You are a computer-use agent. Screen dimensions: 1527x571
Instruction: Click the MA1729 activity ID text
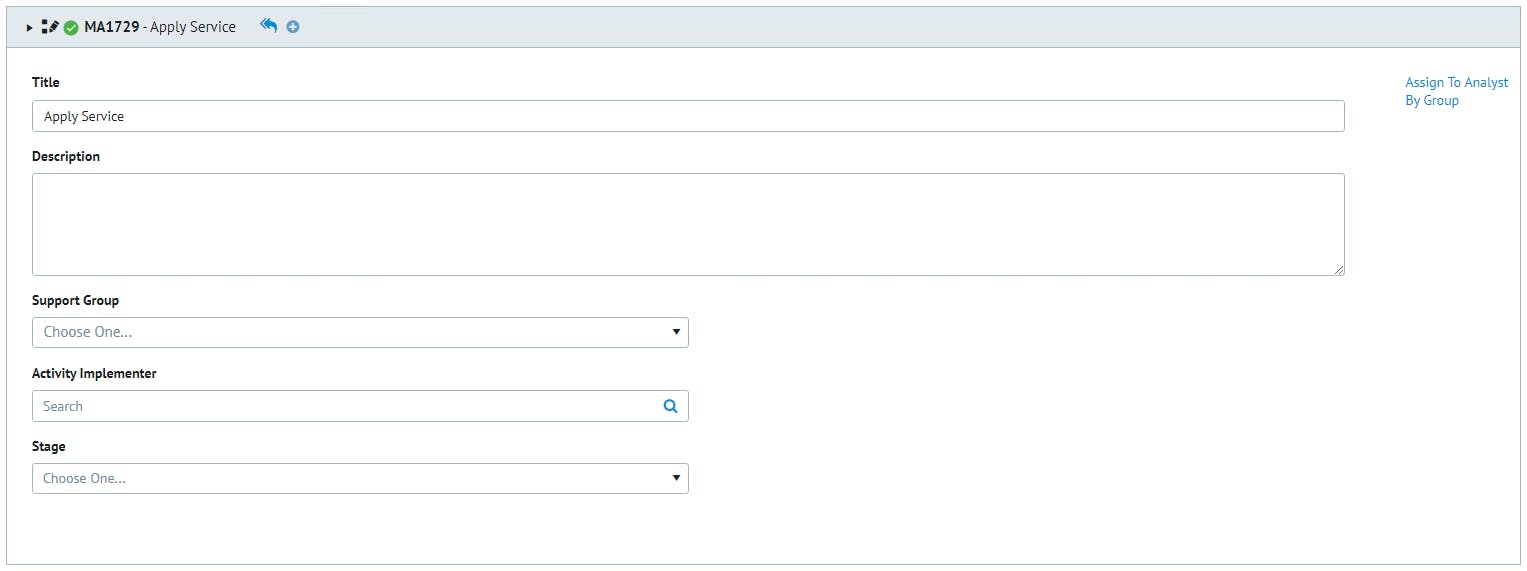point(111,27)
